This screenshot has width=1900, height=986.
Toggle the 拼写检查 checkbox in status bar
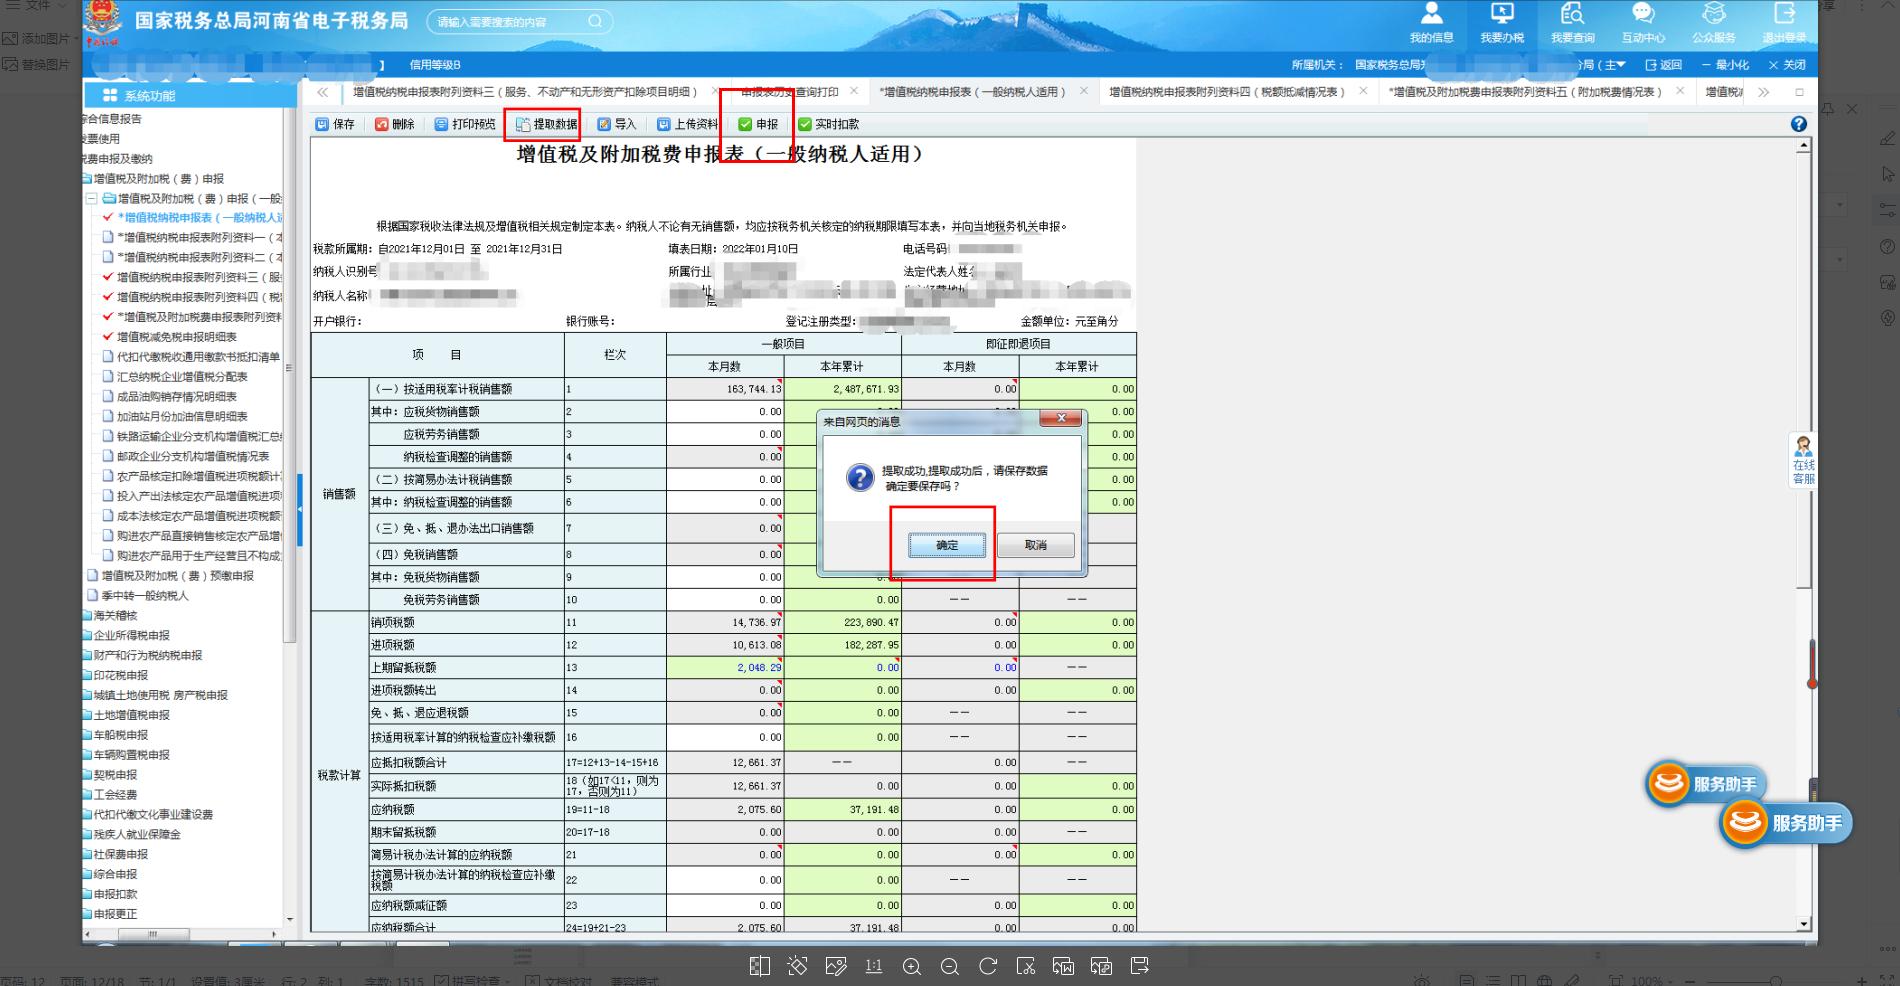[x=443, y=980]
